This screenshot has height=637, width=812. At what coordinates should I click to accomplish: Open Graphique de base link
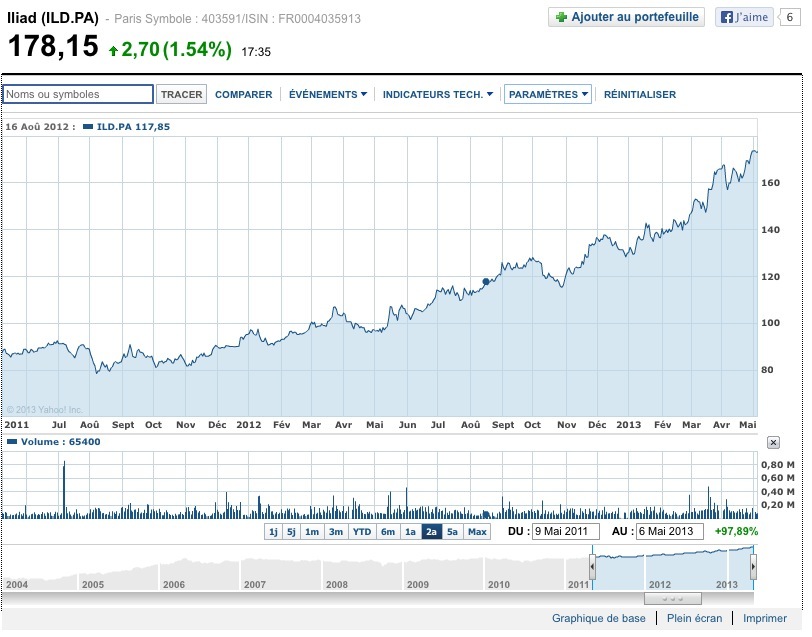pyautogui.click(x=598, y=618)
